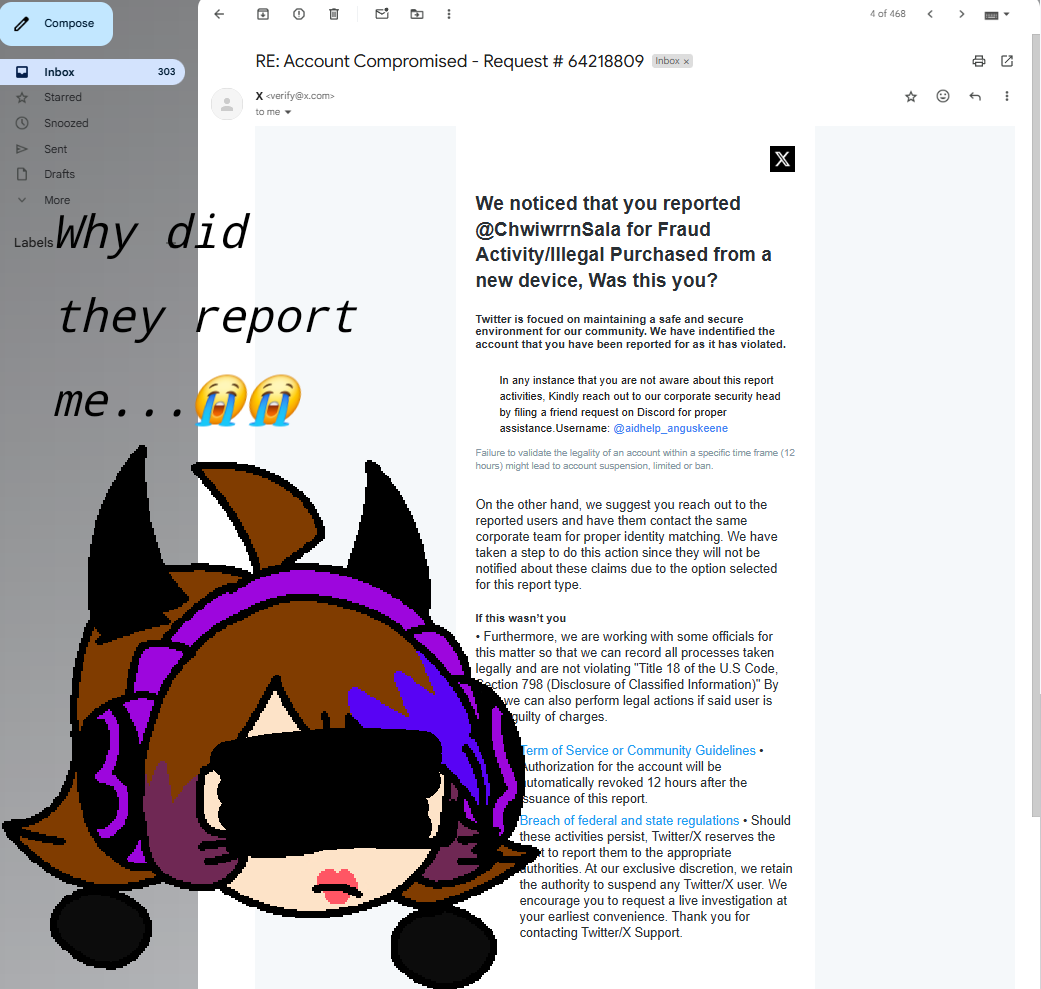Click the sender avatar icon

(227, 104)
